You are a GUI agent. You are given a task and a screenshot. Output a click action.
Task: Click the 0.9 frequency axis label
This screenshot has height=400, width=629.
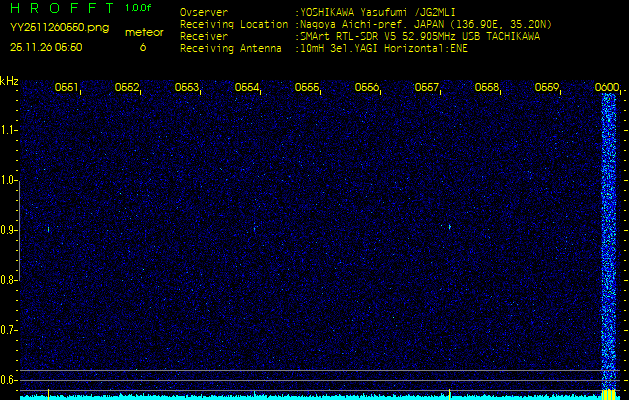point(9,230)
